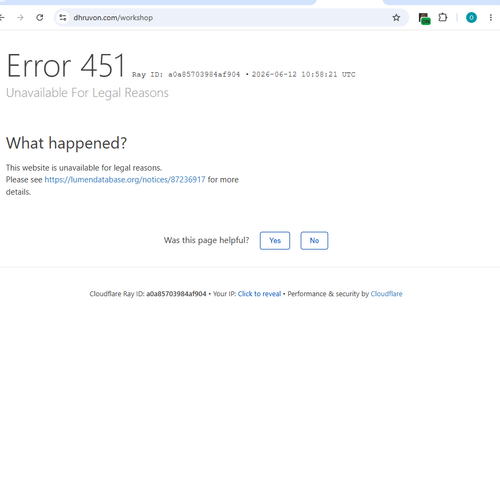Answer Yes to the page helpful question

tap(275, 240)
